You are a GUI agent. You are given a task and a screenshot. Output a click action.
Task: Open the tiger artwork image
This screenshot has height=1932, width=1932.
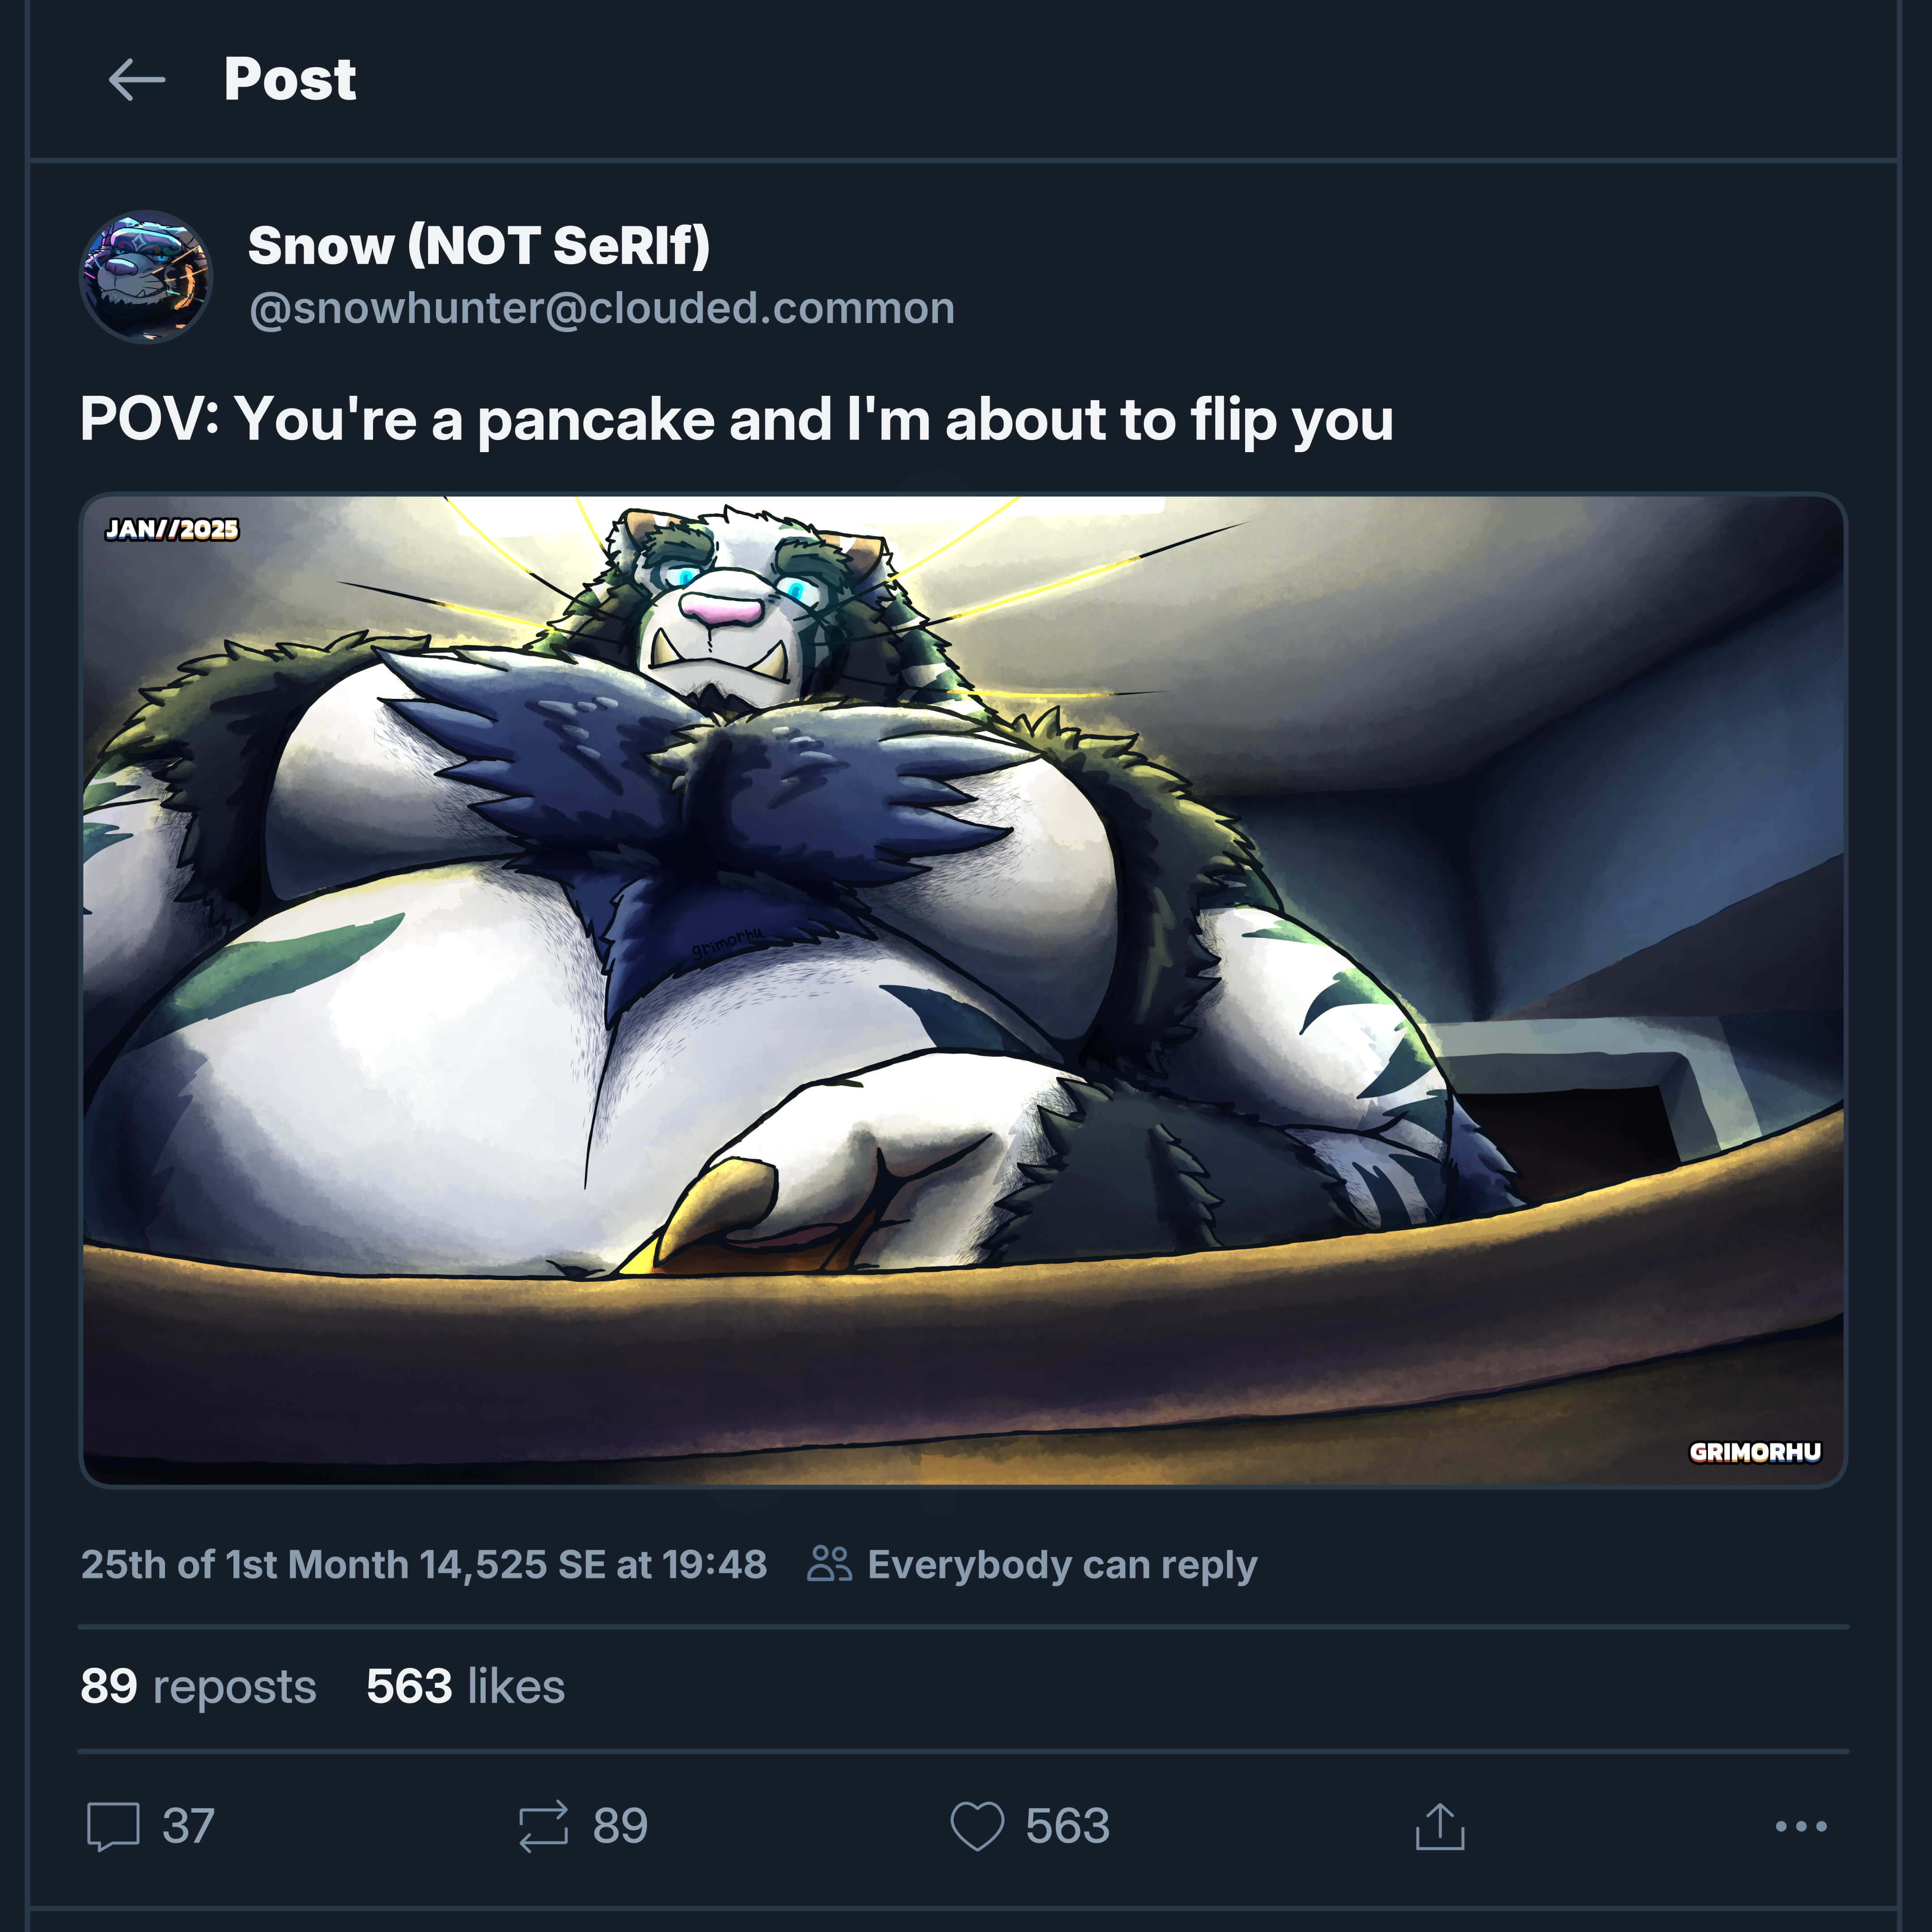(963, 990)
